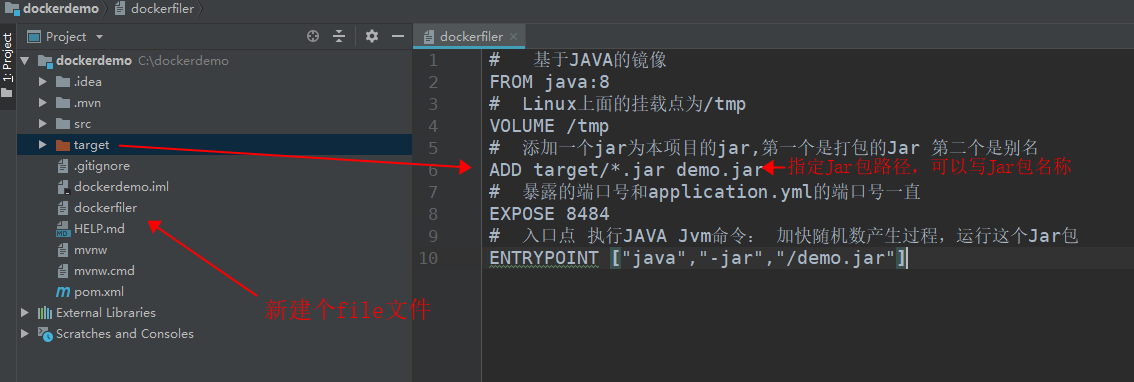Collapse the dockerdemo root folder
This screenshot has width=1134, height=382.
coord(25,61)
